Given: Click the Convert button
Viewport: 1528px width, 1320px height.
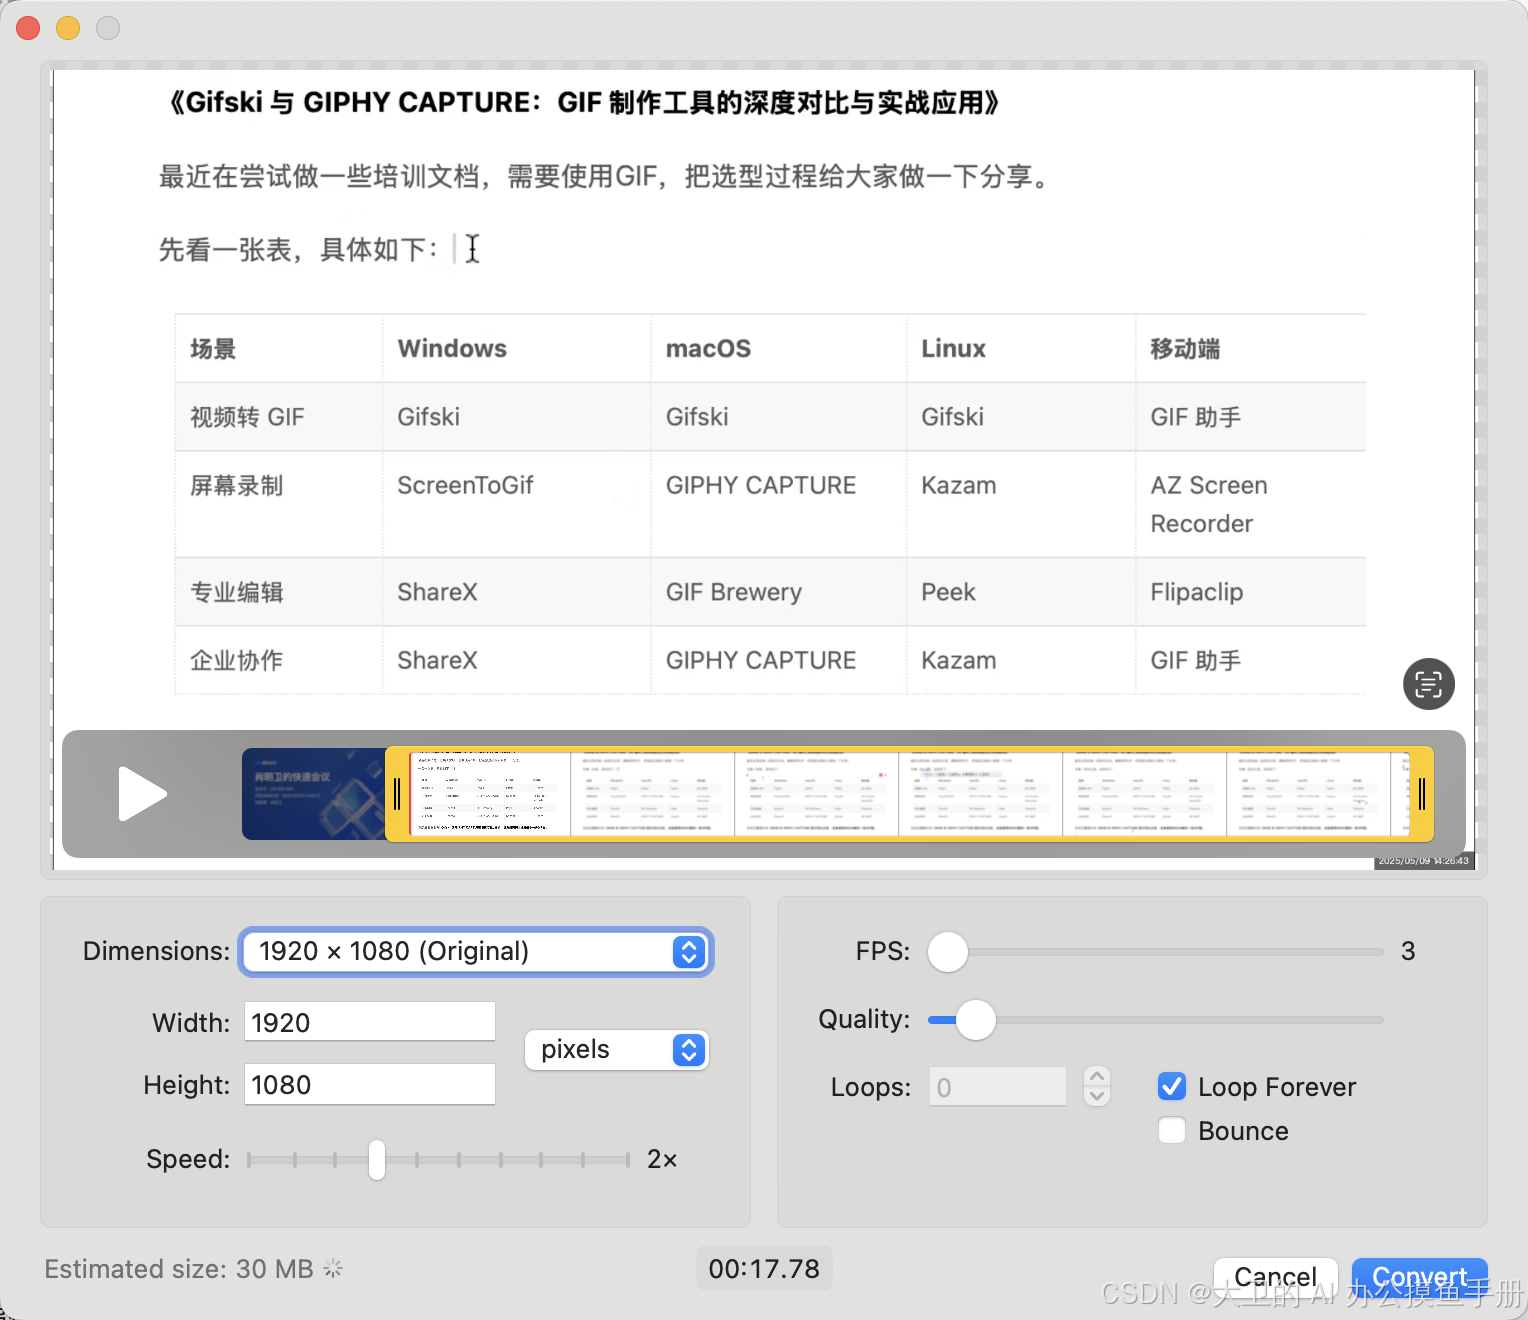Looking at the screenshot, I should tap(1420, 1277).
